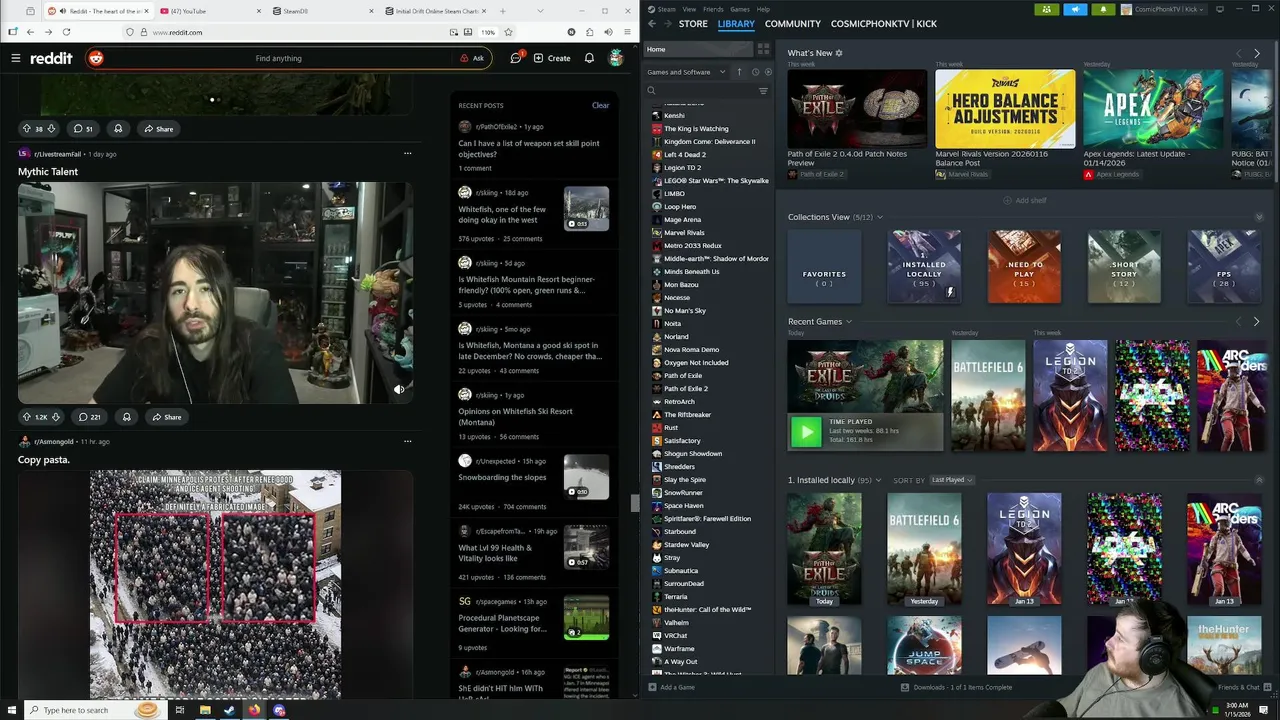This screenshot has width=1280, height=720.
Task: Click Create post button on Reddit
Action: 552,58
